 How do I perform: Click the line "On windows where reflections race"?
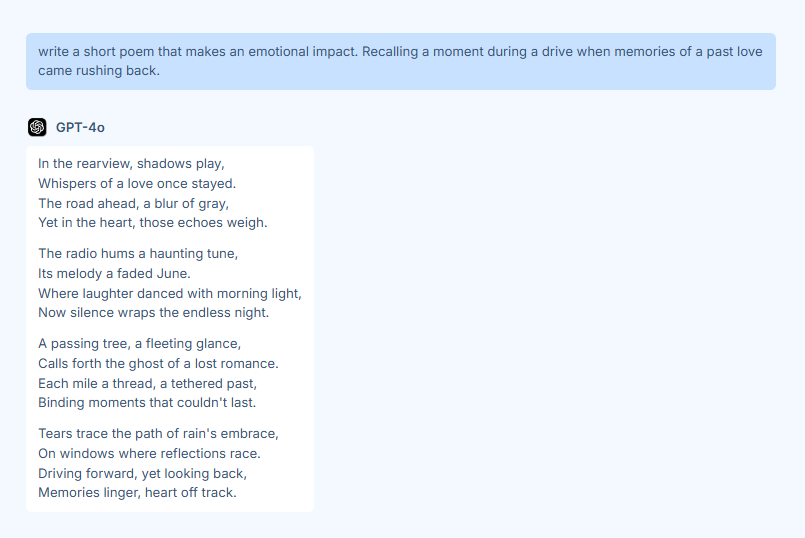tap(149, 453)
